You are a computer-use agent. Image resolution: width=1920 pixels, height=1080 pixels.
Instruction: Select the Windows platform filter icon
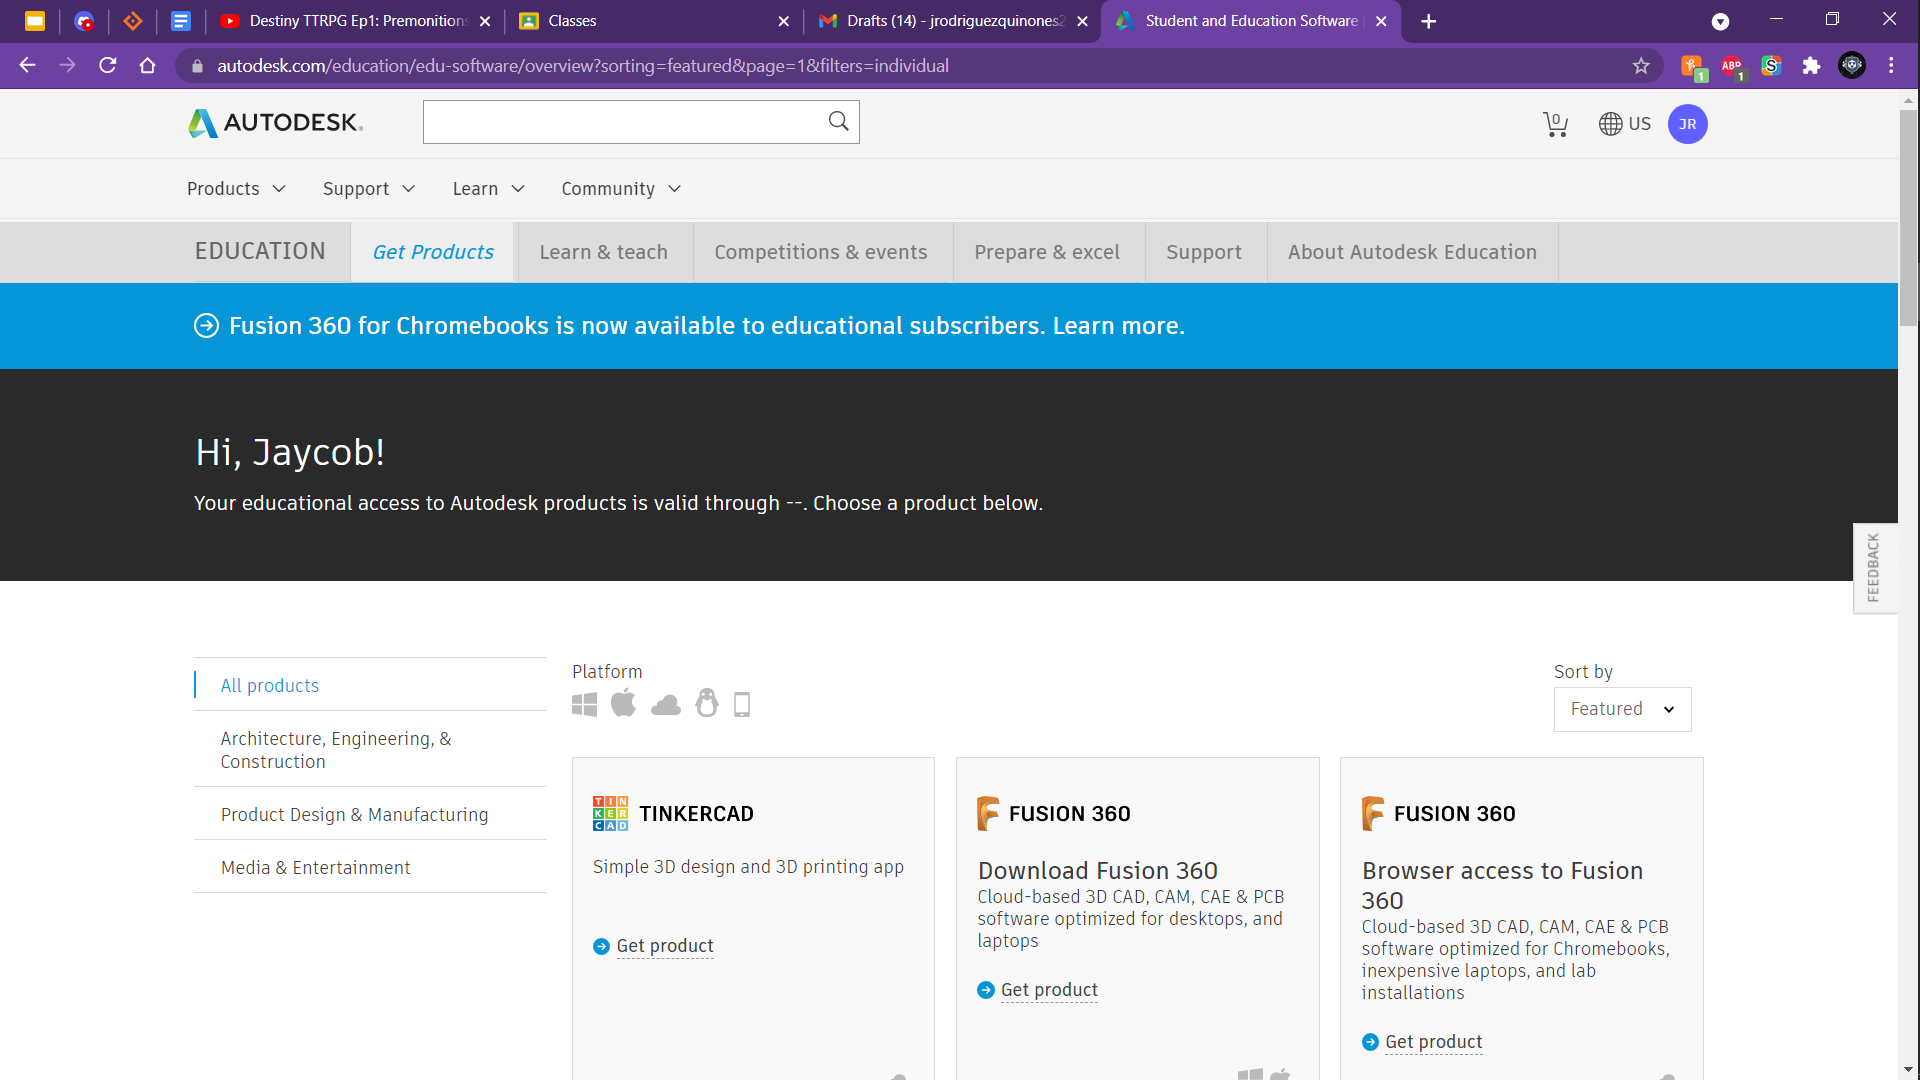(586, 704)
